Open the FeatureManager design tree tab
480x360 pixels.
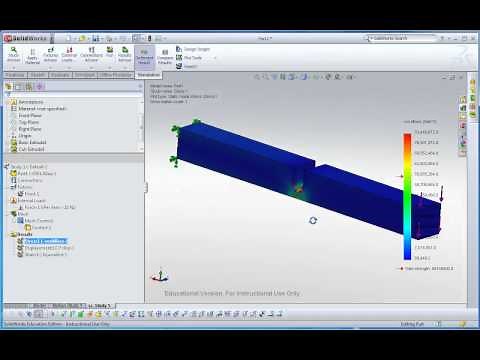pyautogui.click(x=8, y=87)
